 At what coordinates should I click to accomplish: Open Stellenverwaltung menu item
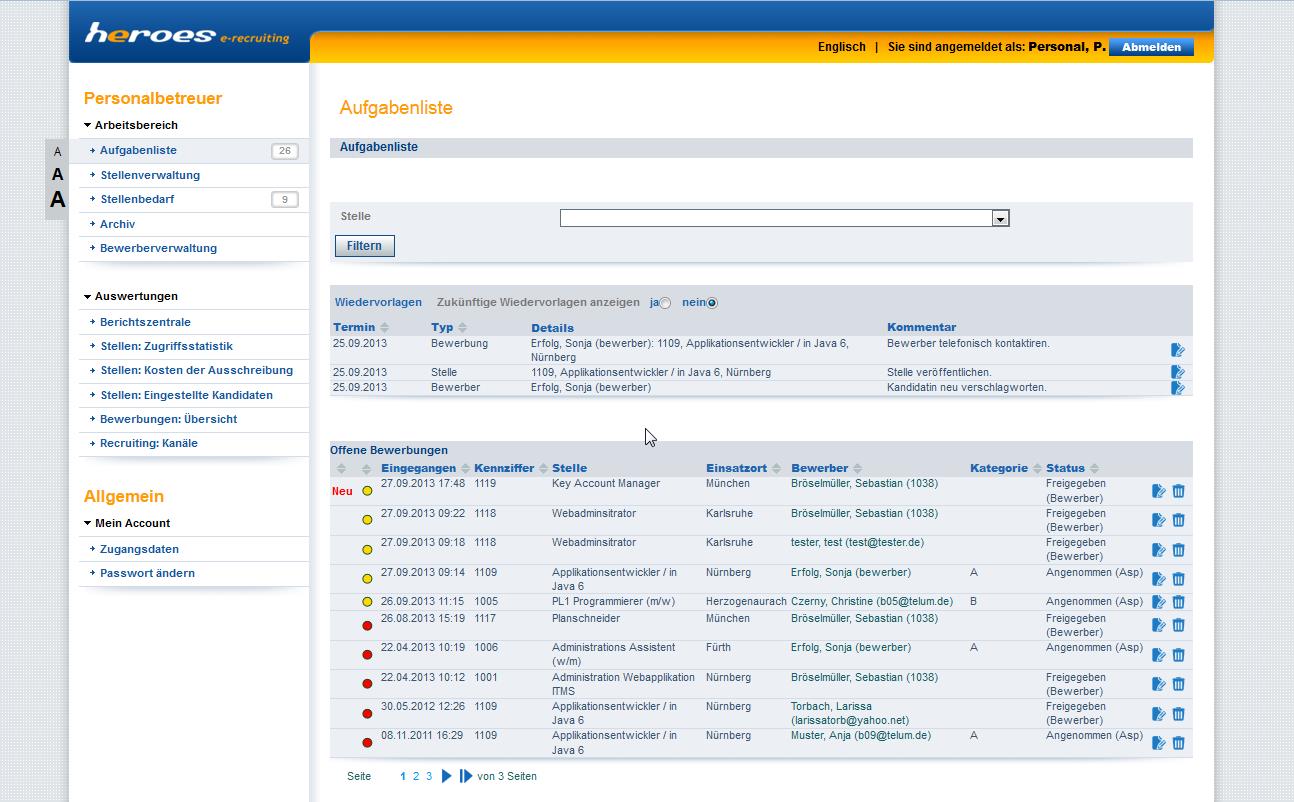tap(150, 175)
